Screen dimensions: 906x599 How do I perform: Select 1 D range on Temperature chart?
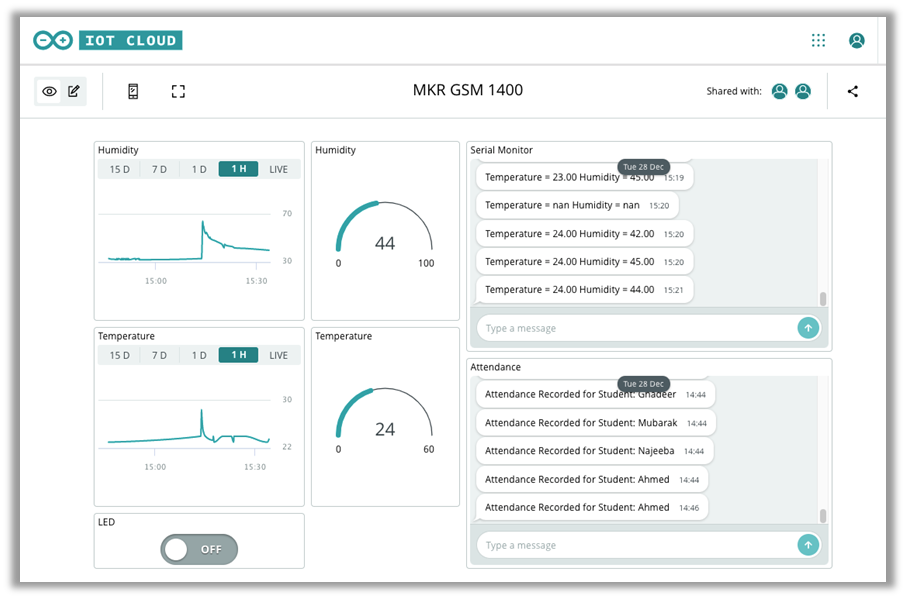(x=199, y=355)
